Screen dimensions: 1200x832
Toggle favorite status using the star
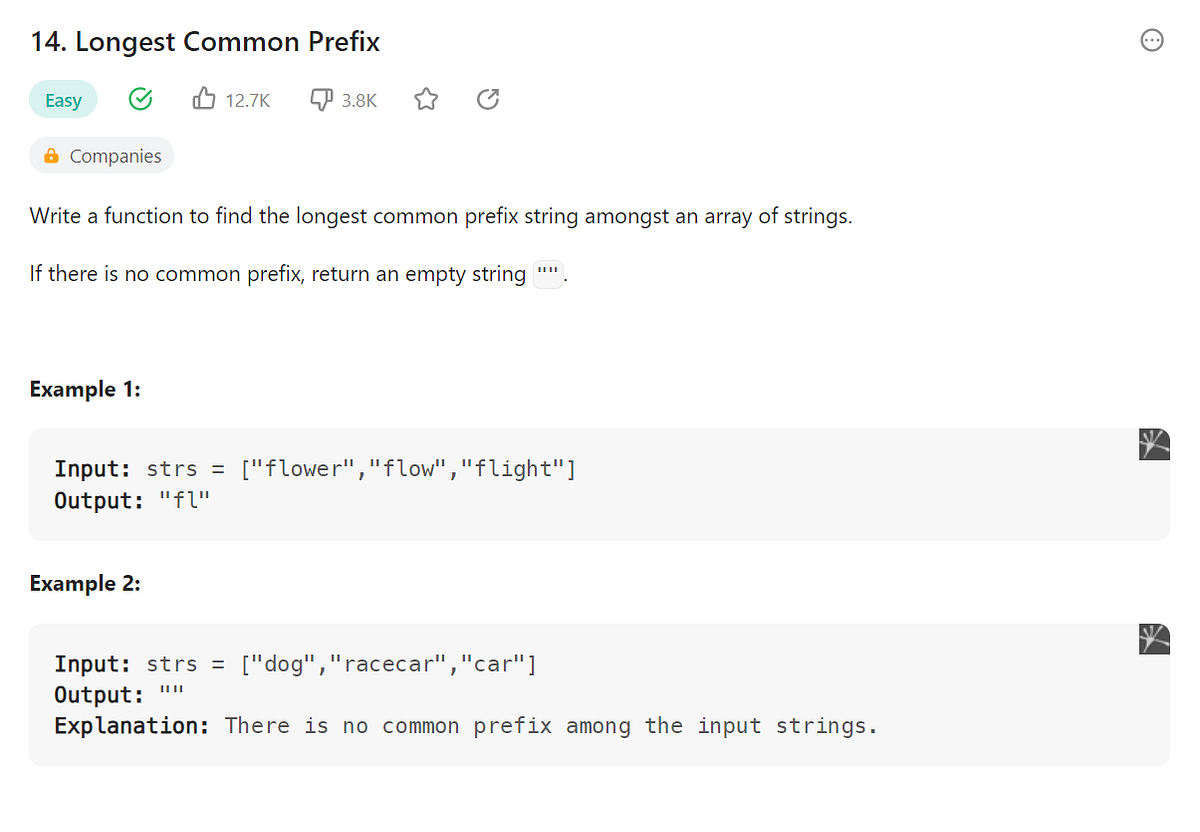point(425,99)
